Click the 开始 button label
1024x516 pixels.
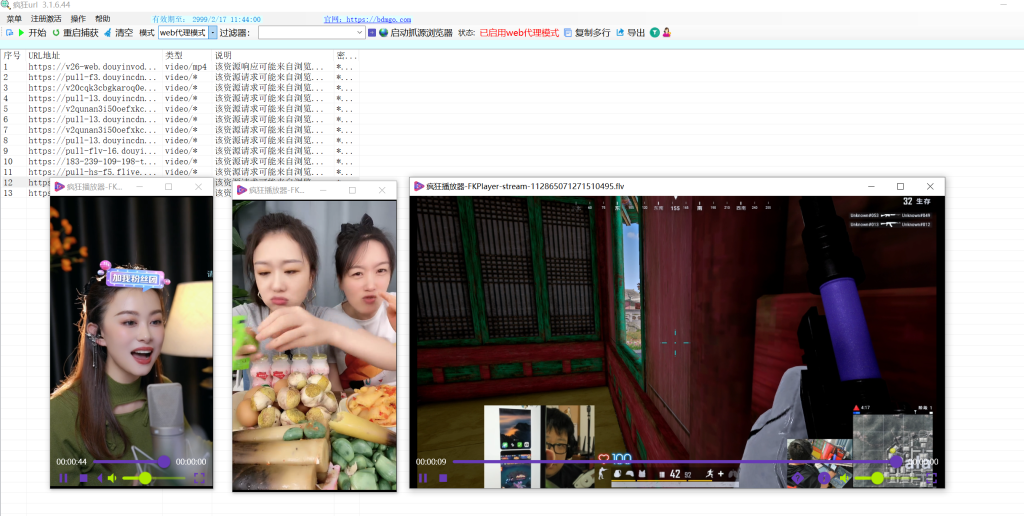pyautogui.click(x=37, y=33)
